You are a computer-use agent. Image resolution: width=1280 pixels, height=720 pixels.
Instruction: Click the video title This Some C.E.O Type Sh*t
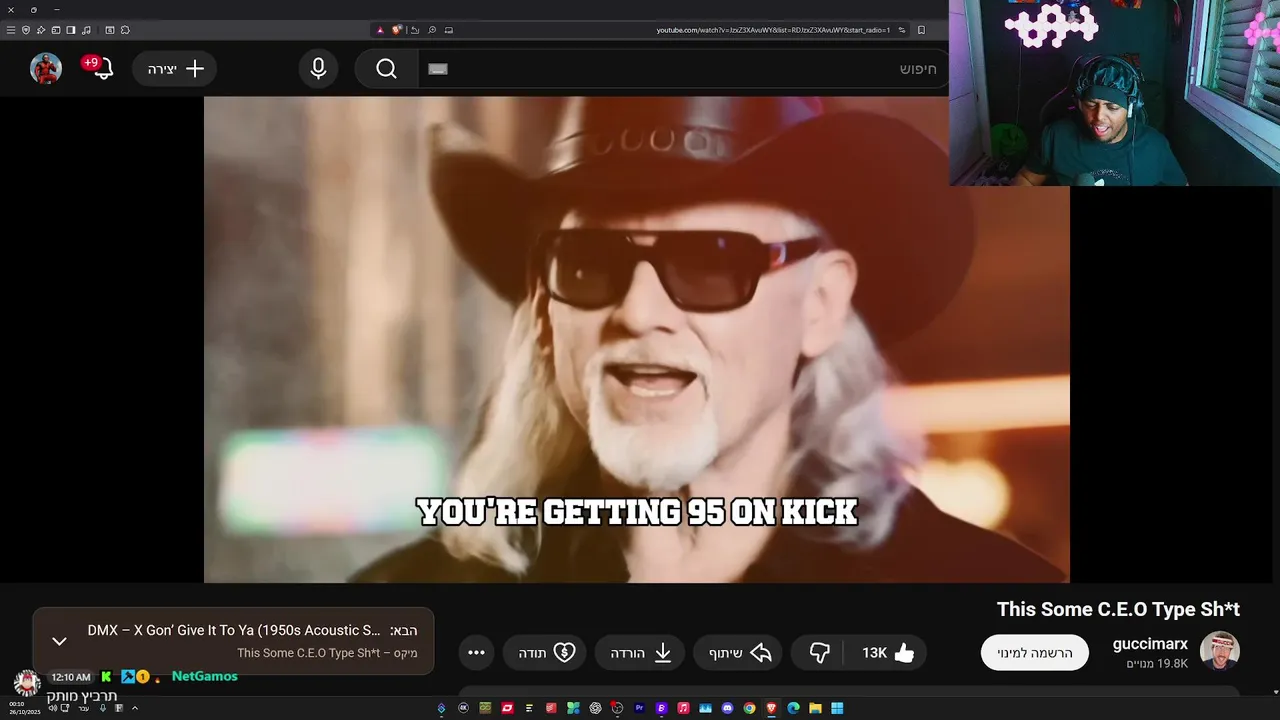[x=1118, y=609]
